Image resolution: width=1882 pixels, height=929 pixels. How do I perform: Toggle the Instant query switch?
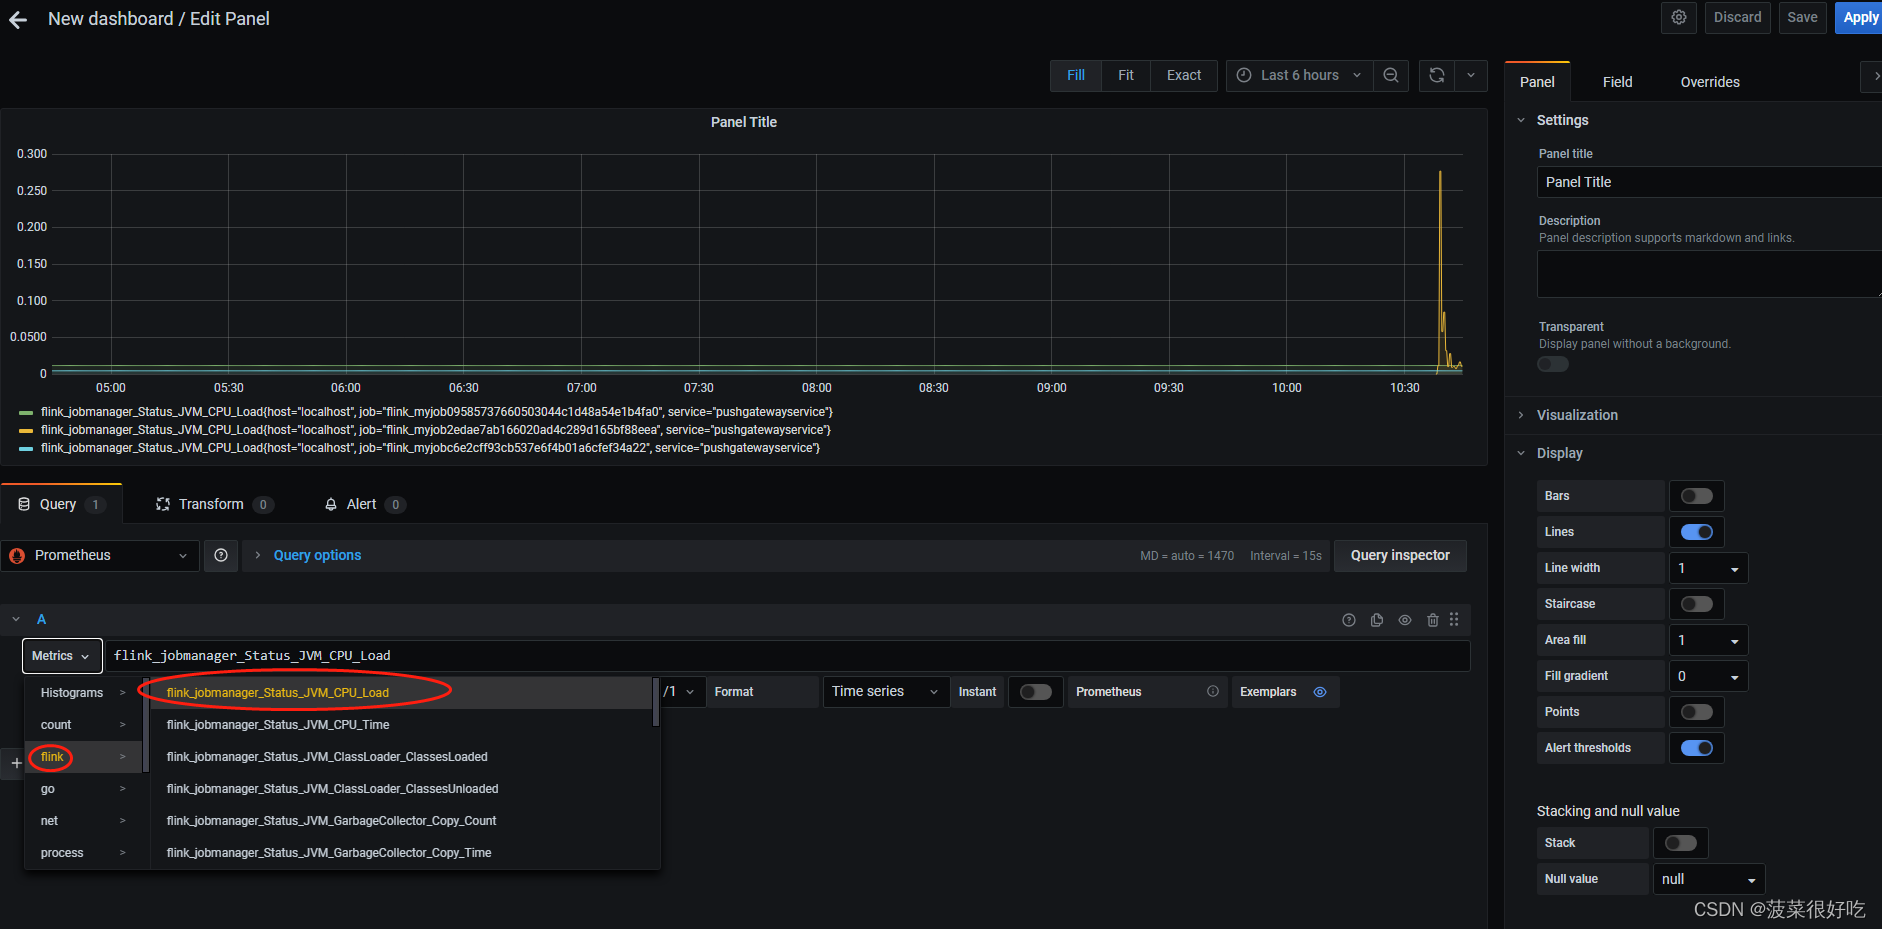coord(1036,692)
